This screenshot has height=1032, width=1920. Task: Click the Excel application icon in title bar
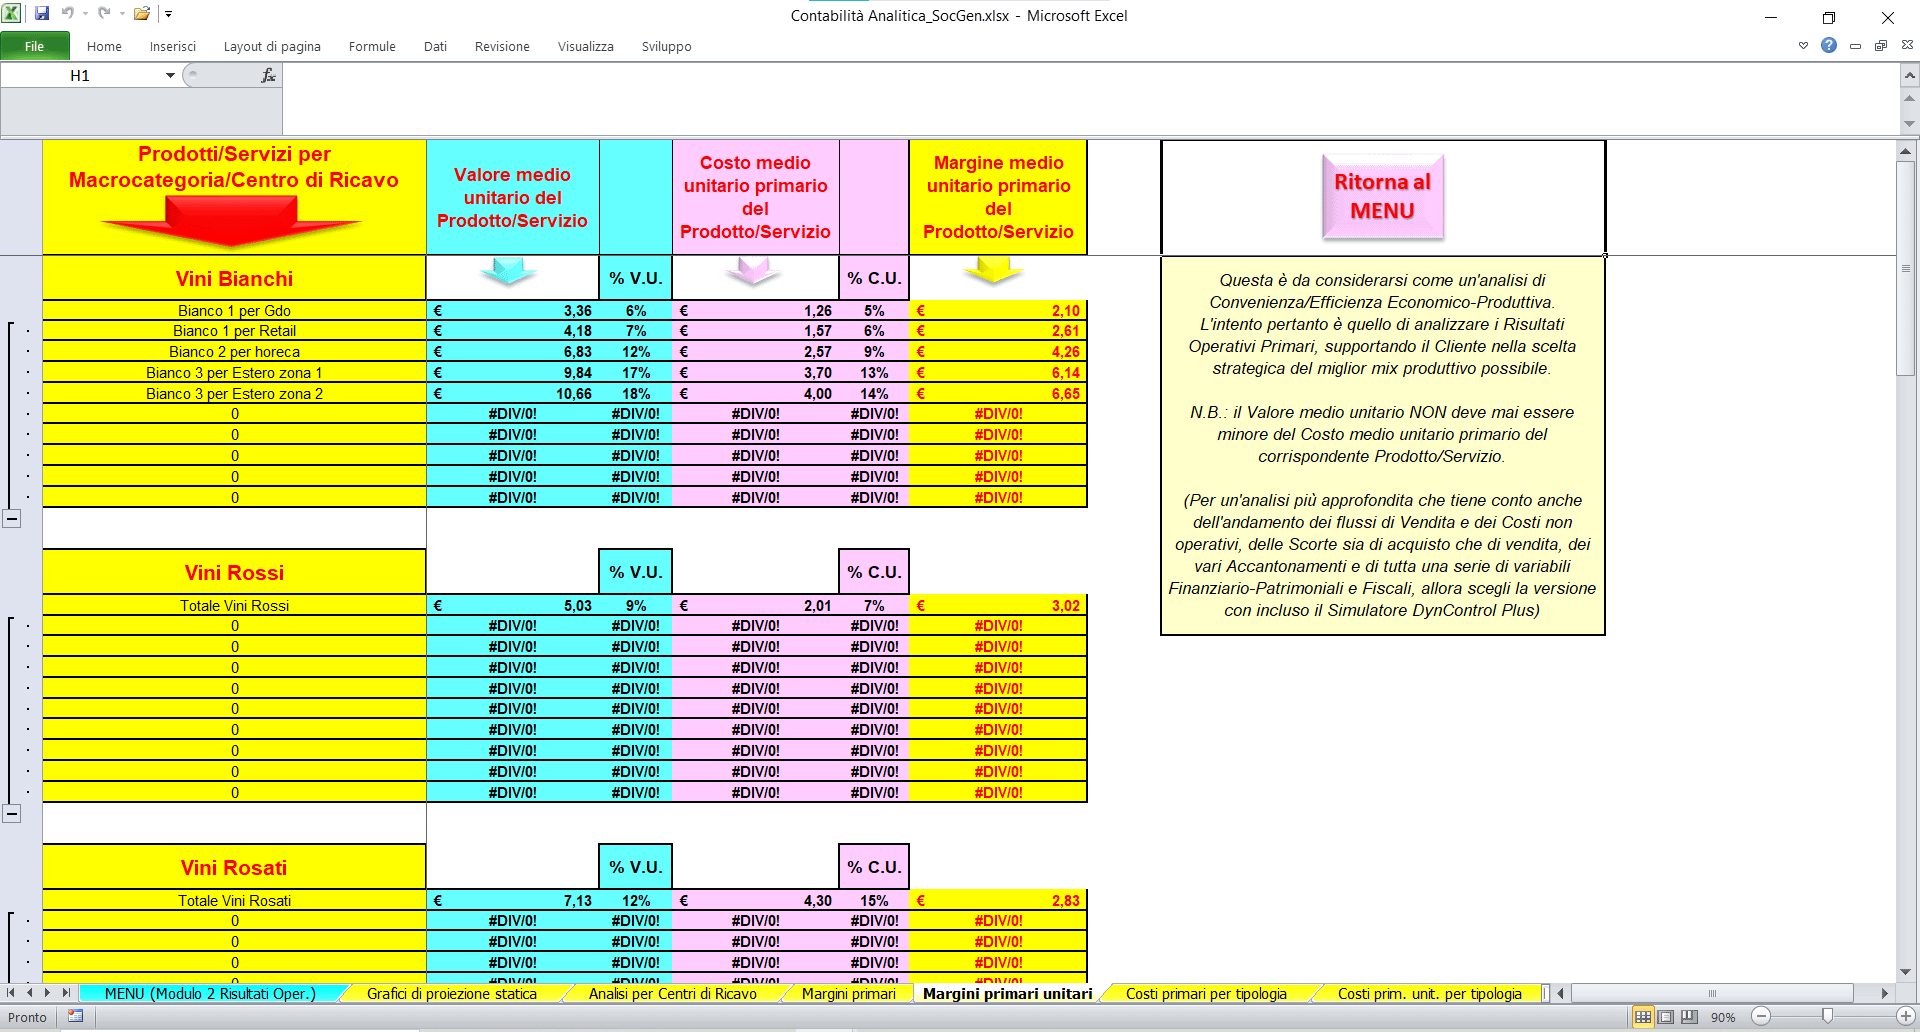coord(12,14)
